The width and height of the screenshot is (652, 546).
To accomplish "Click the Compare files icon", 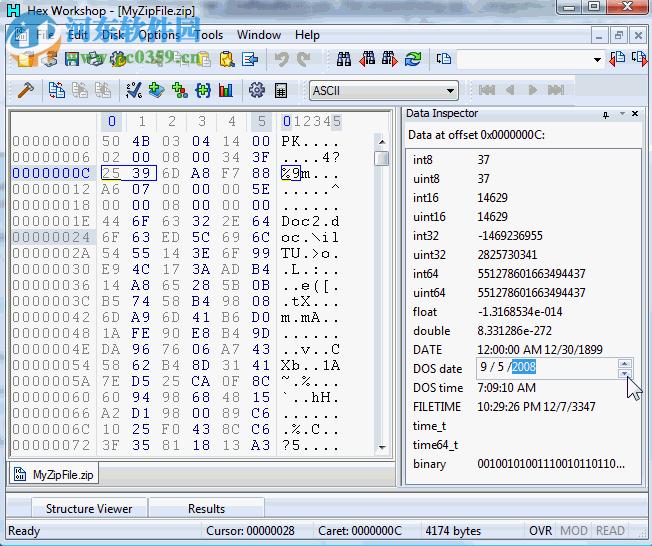I will pyautogui.click(x=57, y=90).
